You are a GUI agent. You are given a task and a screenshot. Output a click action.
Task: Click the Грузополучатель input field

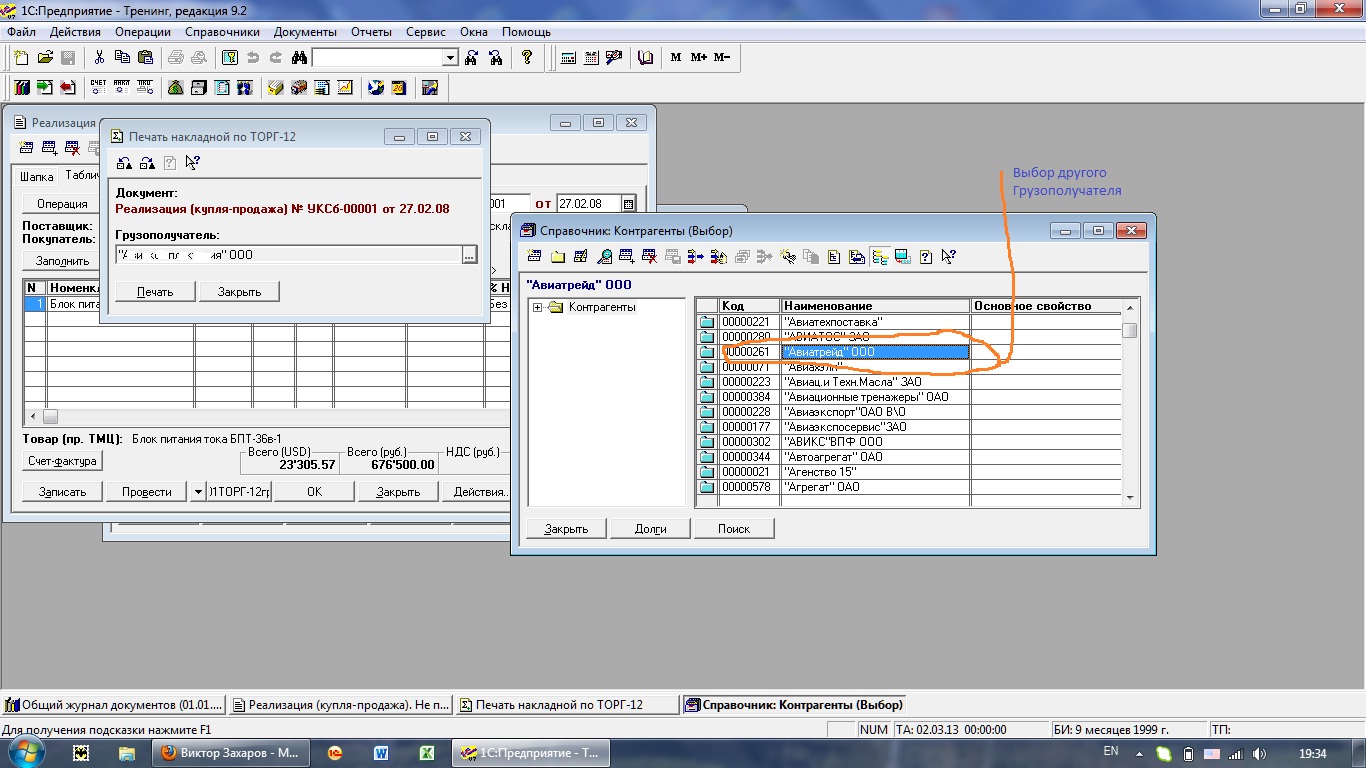pyautogui.click(x=288, y=255)
